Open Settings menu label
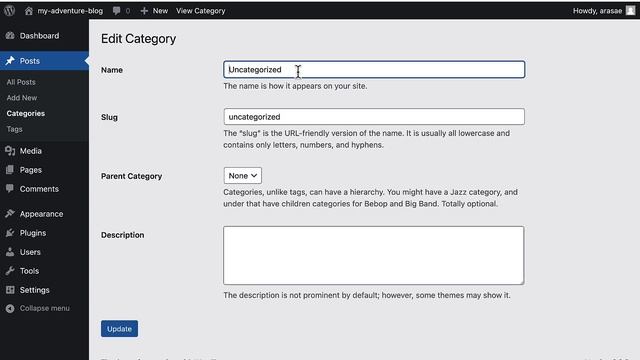The height and width of the screenshot is (360, 640). pyautogui.click(x=34, y=290)
